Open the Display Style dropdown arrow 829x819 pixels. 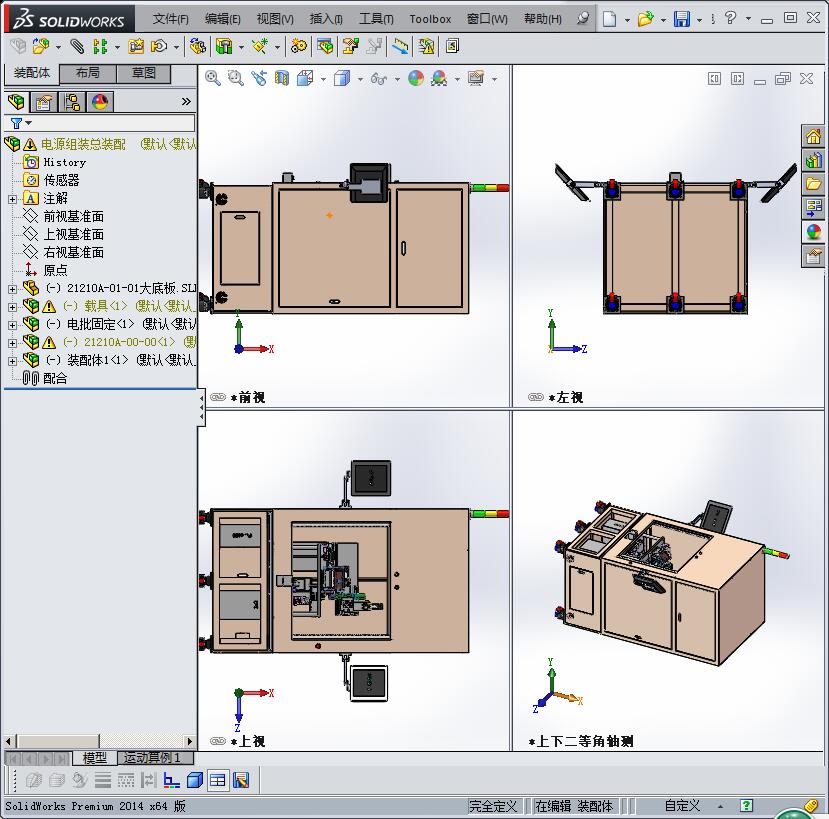tap(360, 79)
